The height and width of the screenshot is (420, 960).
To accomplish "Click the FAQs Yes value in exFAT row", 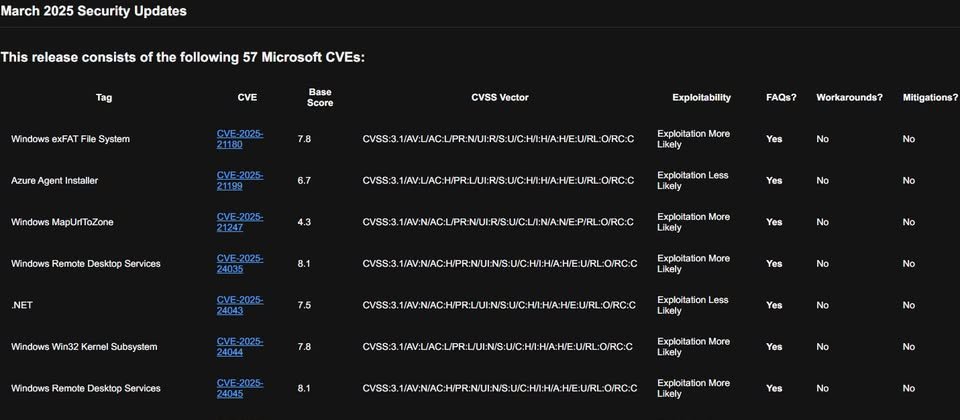I will [x=774, y=139].
